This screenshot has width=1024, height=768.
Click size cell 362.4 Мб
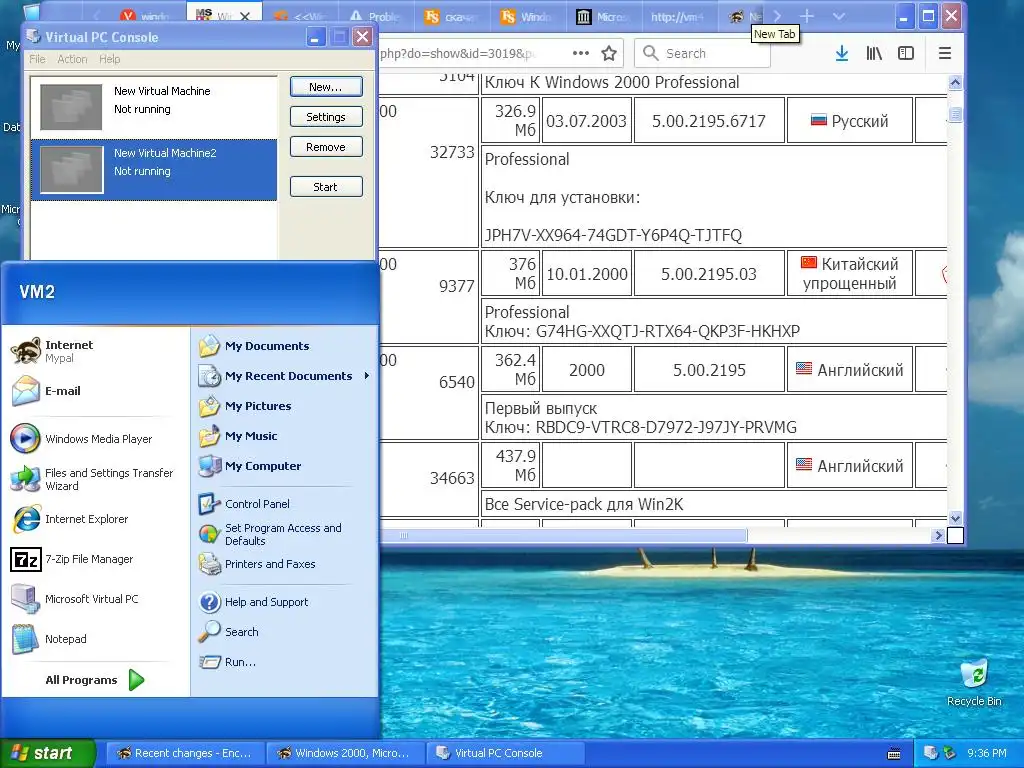click(510, 370)
